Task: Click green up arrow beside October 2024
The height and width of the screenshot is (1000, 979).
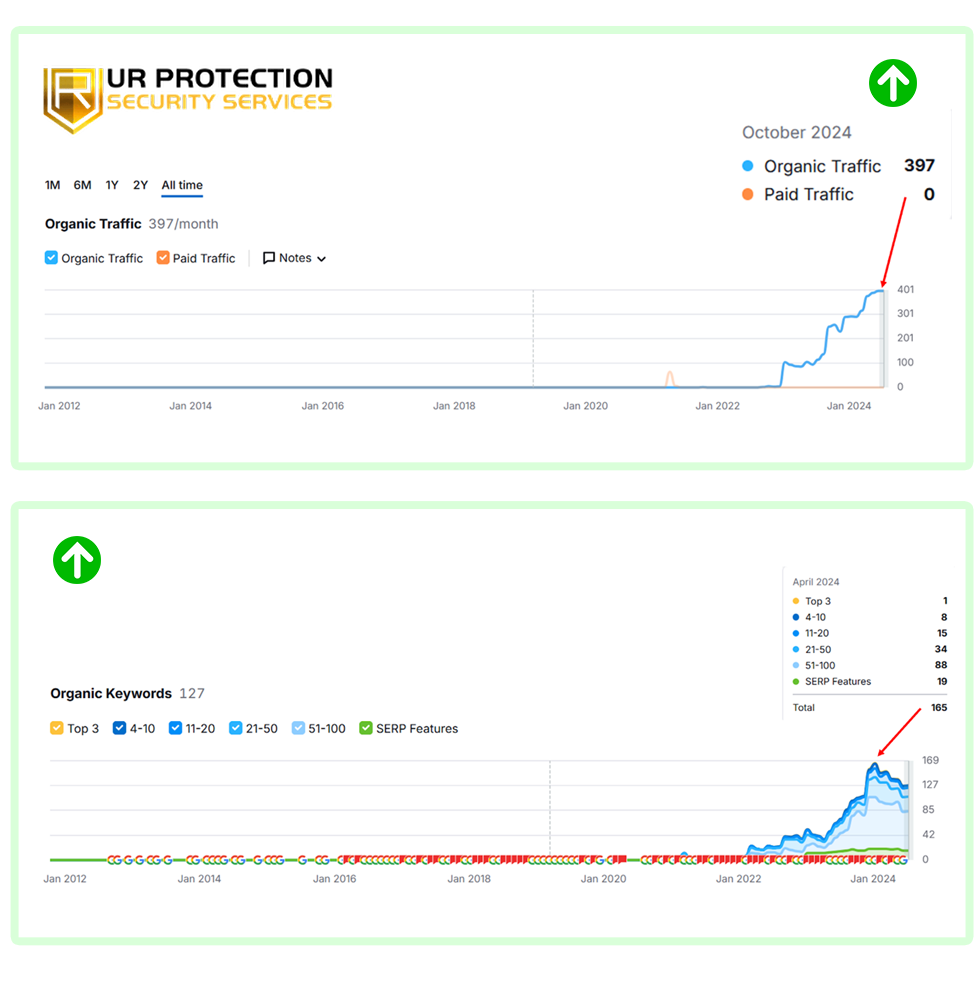Action: click(892, 84)
